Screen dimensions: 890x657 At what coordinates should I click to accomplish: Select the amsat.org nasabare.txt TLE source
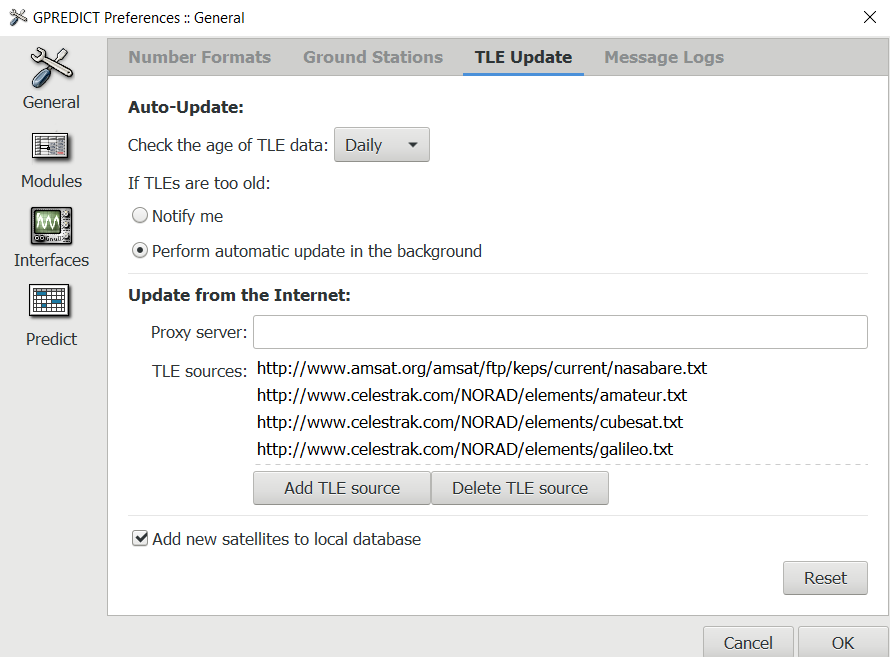point(481,368)
